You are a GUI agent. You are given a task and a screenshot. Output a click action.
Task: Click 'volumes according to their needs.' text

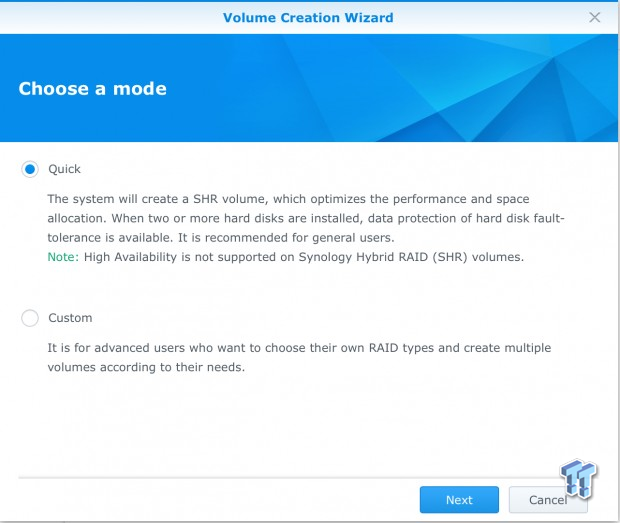click(146, 367)
